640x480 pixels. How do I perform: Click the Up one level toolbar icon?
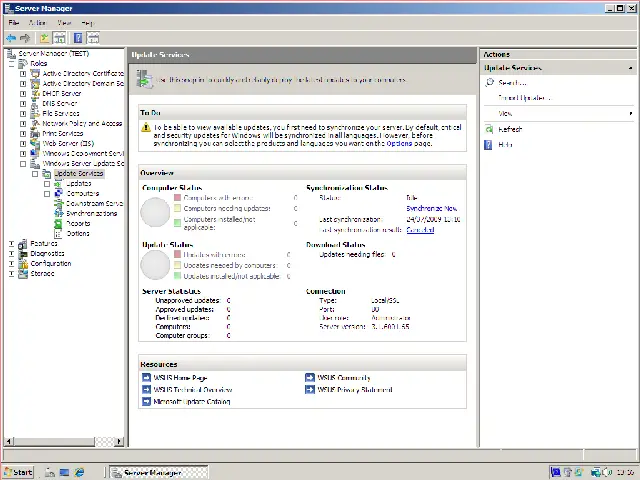tap(46, 38)
